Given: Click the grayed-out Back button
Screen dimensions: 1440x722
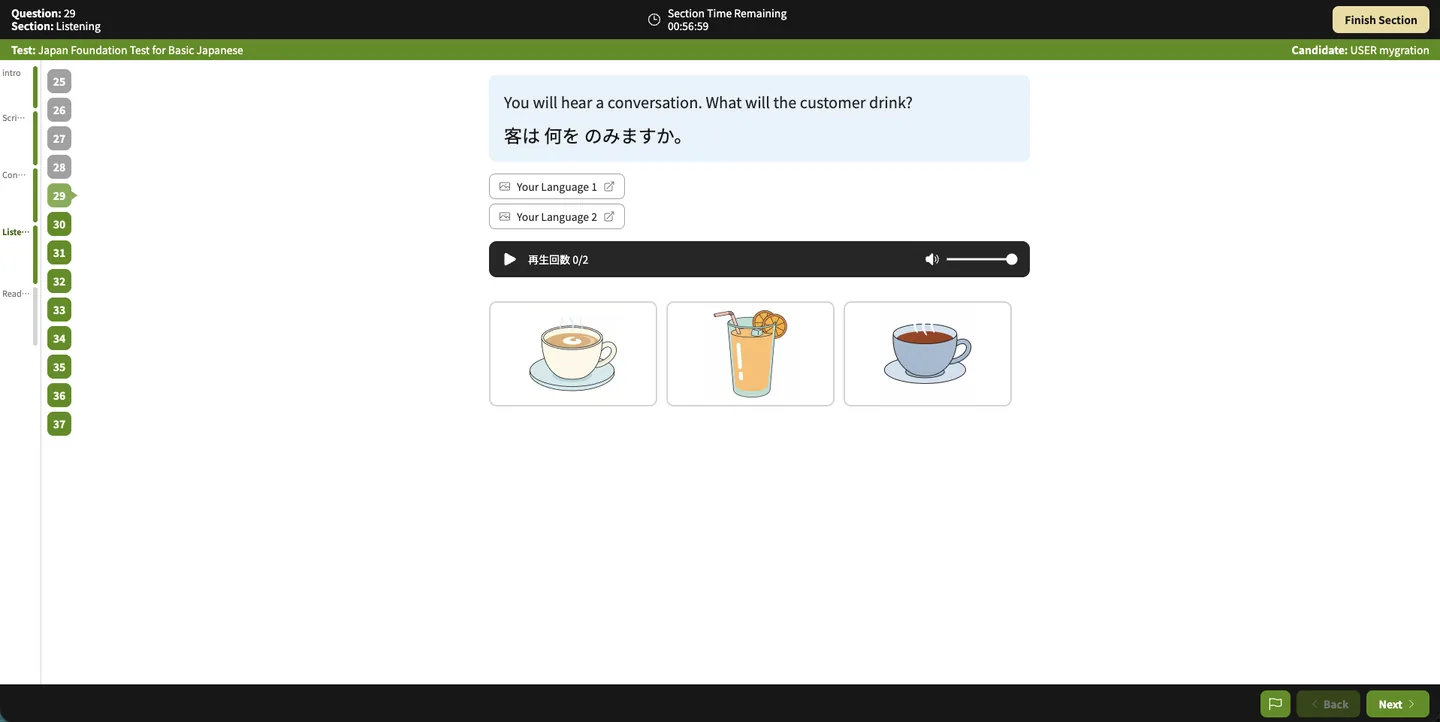Looking at the screenshot, I should [x=1328, y=704].
